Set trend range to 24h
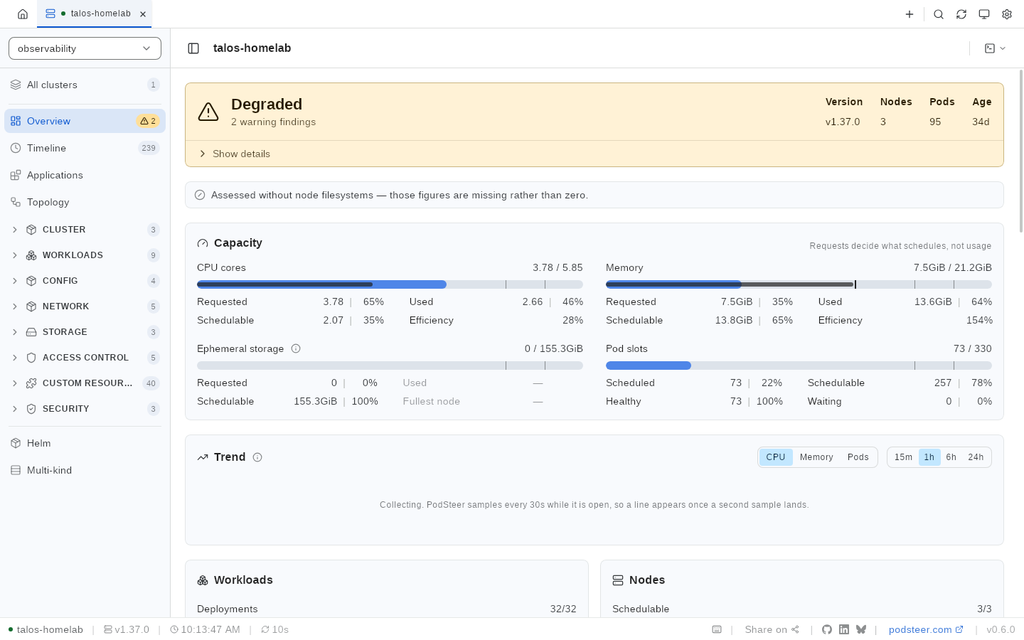Image resolution: width=1024 pixels, height=640 pixels. tap(976, 457)
